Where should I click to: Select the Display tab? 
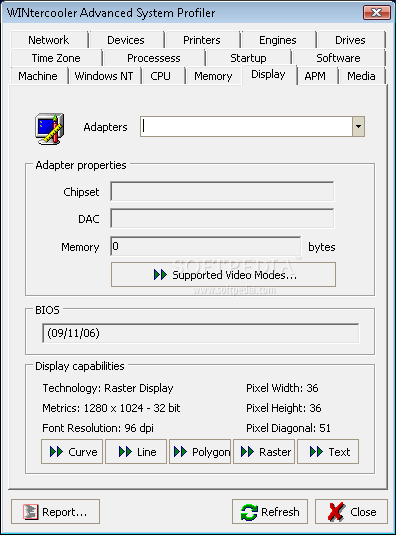point(268,74)
